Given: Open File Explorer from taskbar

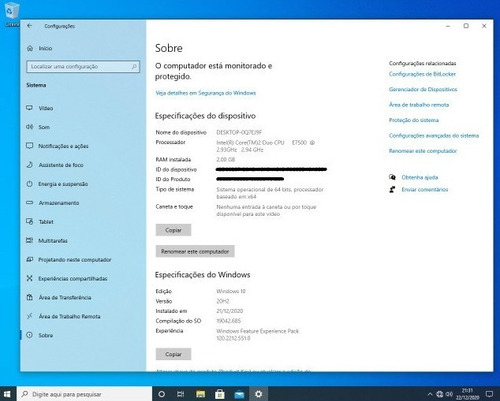Looking at the screenshot, I should pos(200,394).
